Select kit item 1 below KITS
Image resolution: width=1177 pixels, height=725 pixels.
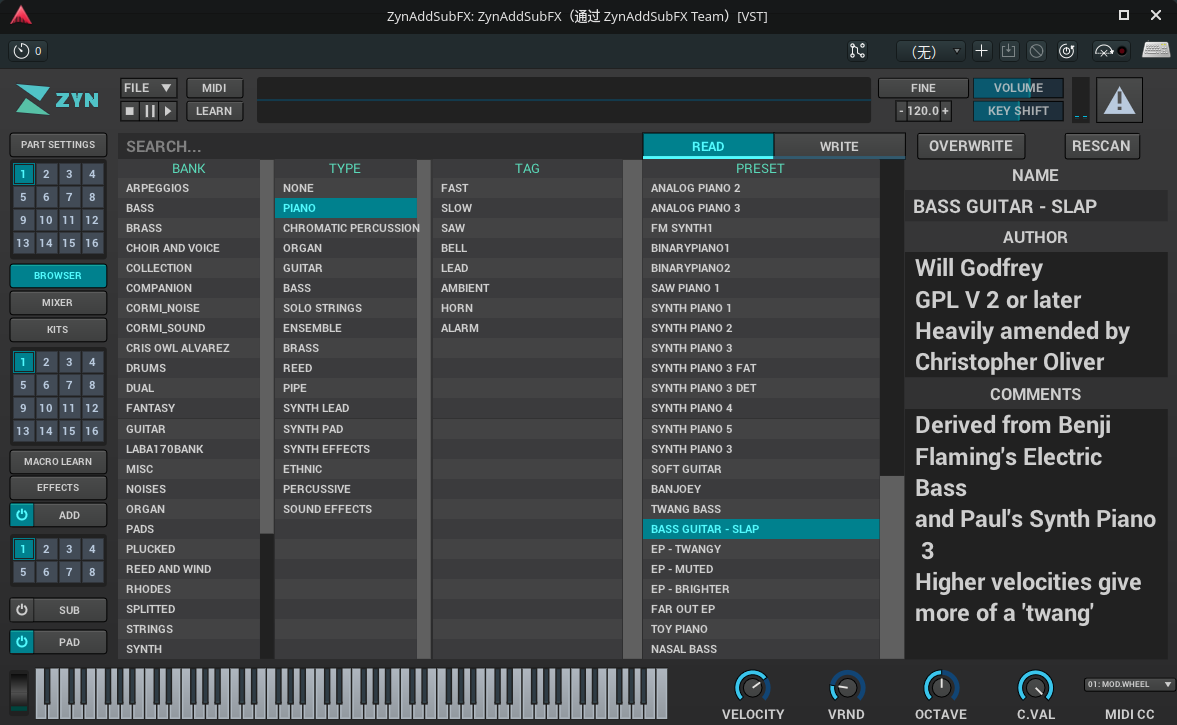[23, 362]
